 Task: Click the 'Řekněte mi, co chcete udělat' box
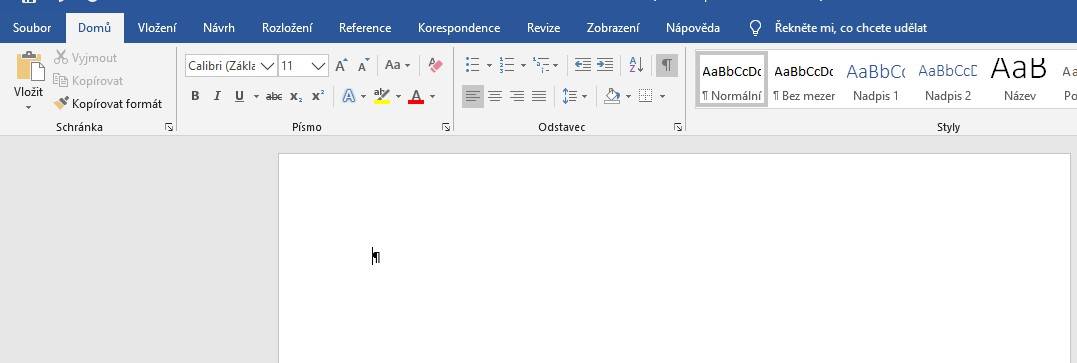tap(850, 28)
